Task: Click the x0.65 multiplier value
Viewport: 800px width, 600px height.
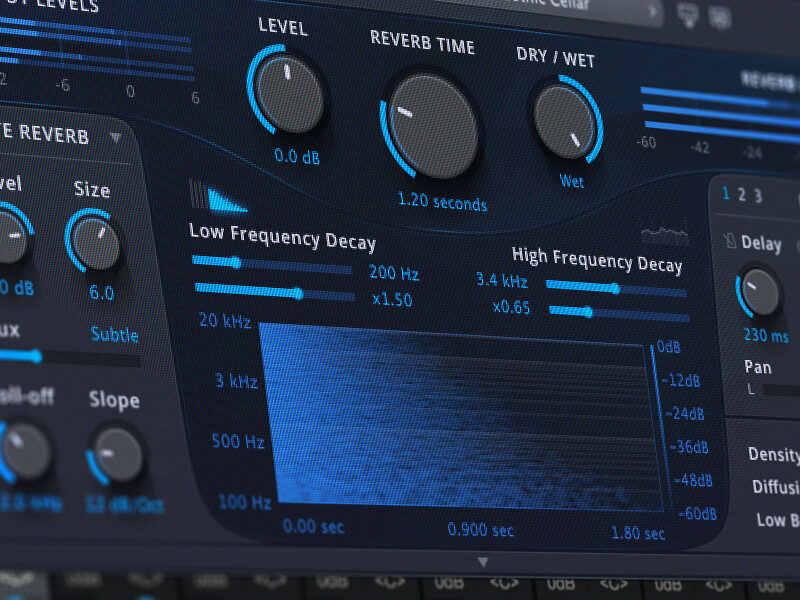Action: (511, 307)
